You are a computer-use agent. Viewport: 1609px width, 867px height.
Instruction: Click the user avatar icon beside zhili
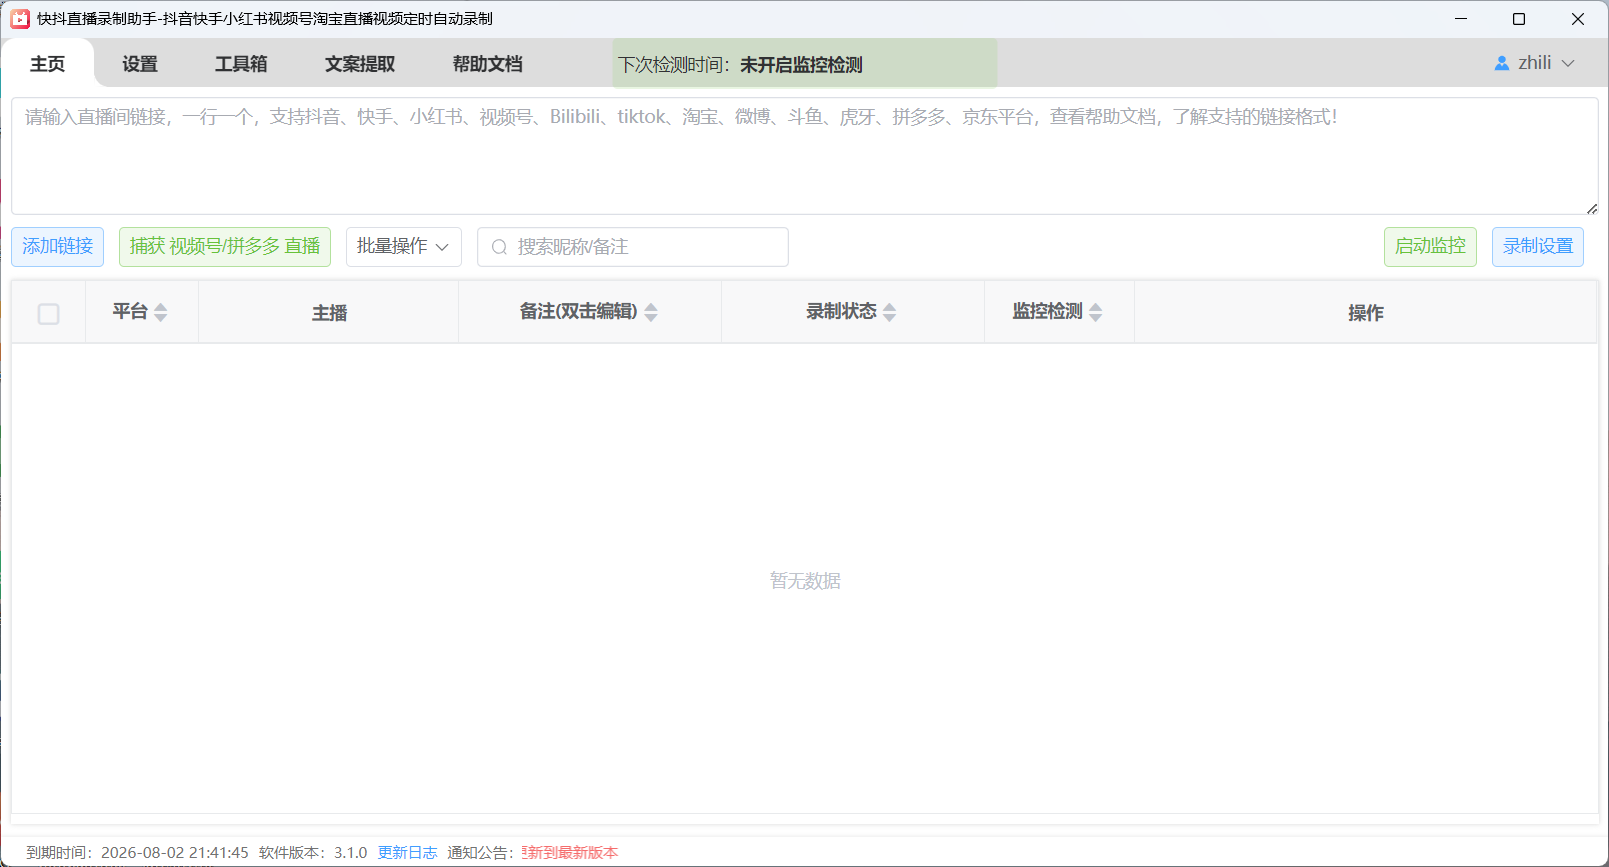(1501, 63)
